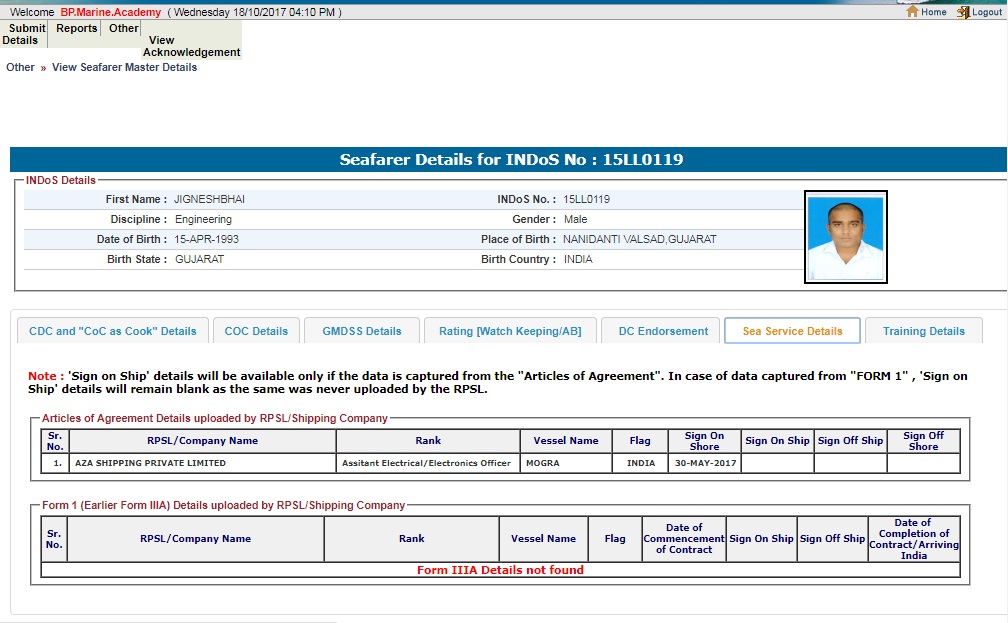
Task: Open the Submit Details menu
Action: (24, 34)
